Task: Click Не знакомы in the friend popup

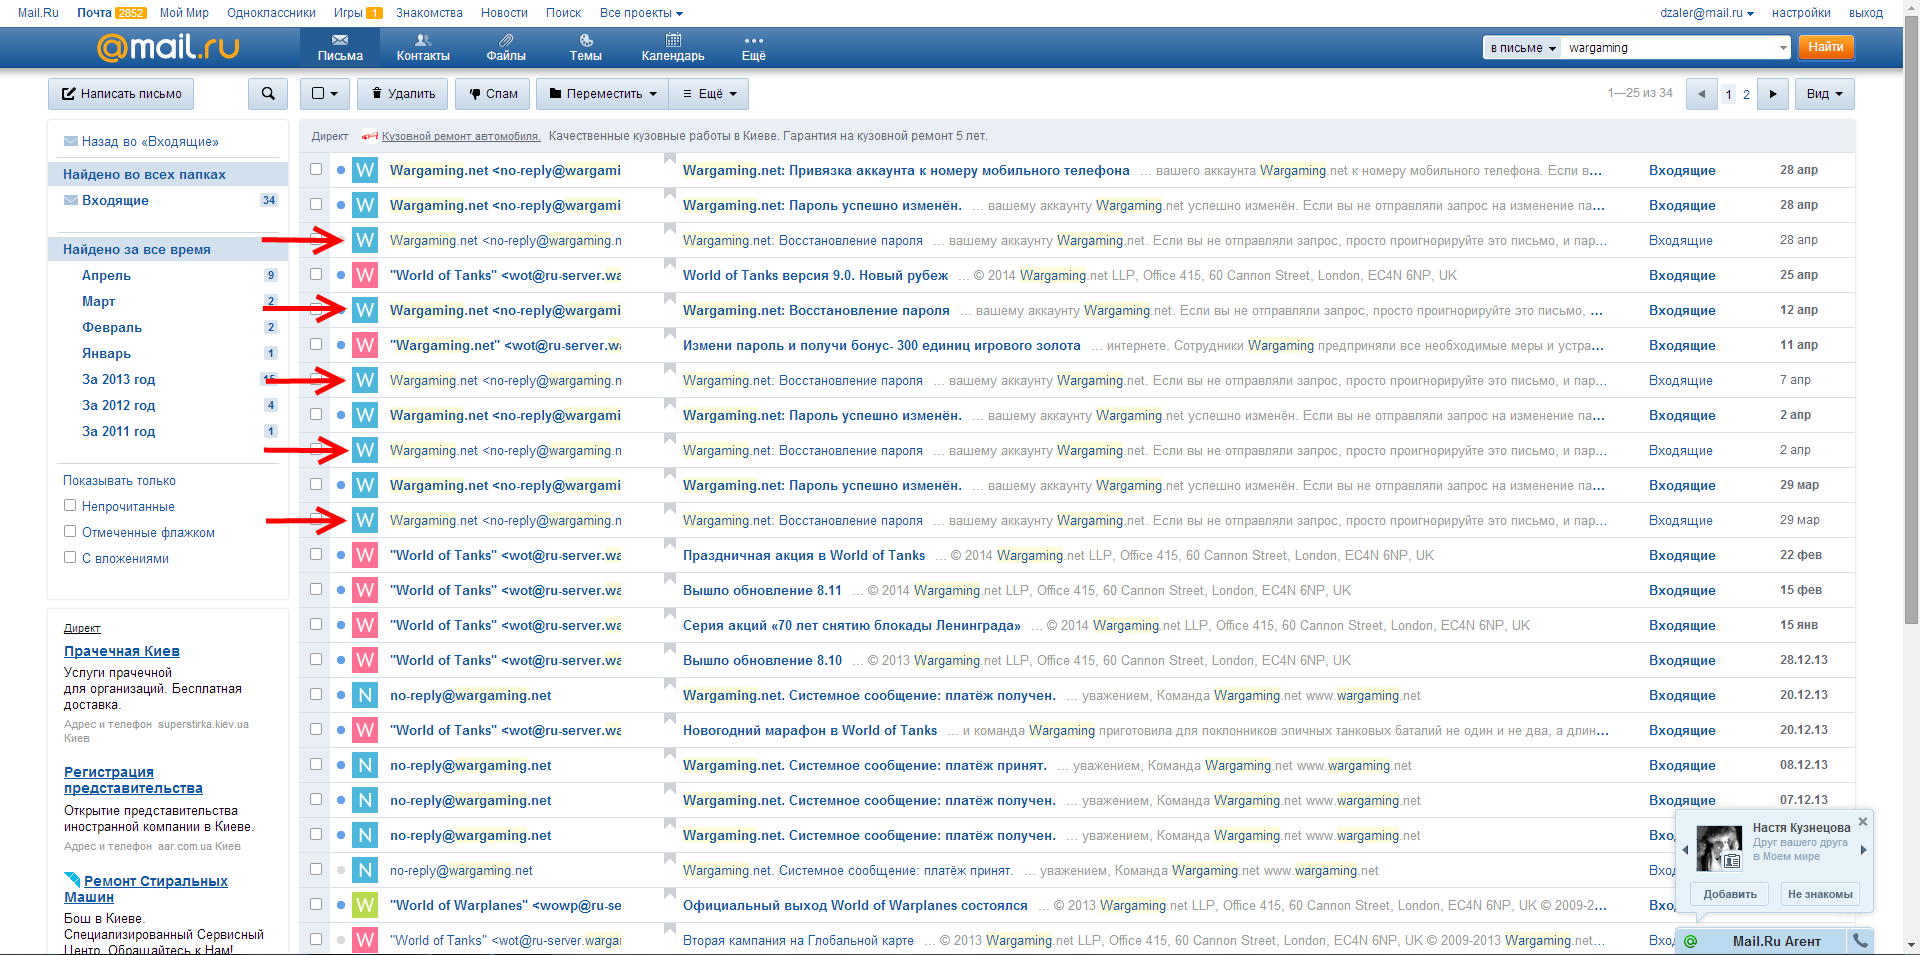Action: (x=1820, y=894)
